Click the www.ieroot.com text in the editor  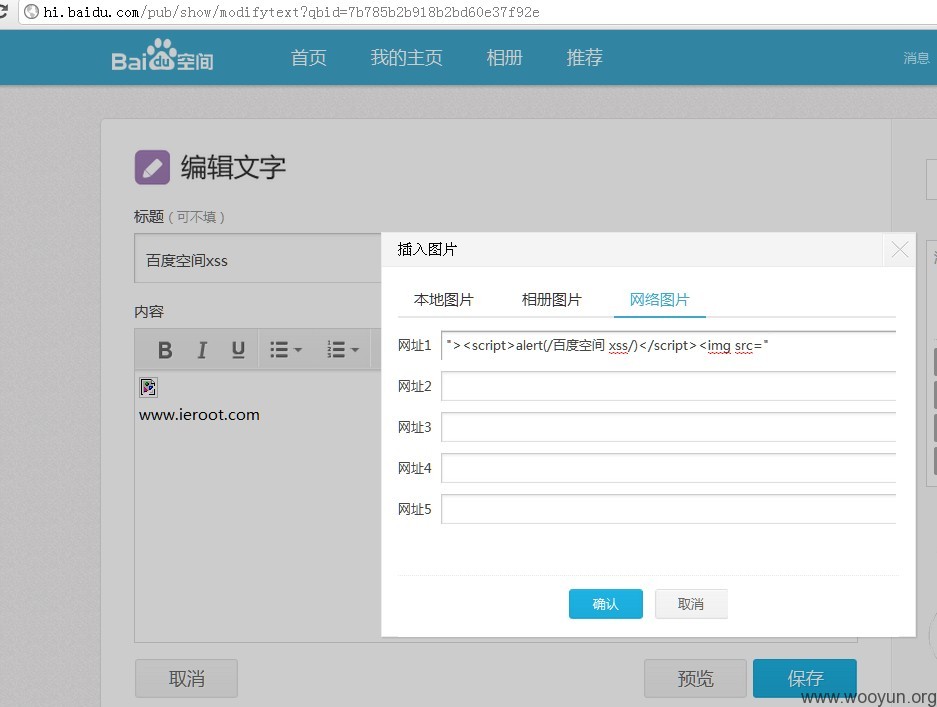point(199,415)
